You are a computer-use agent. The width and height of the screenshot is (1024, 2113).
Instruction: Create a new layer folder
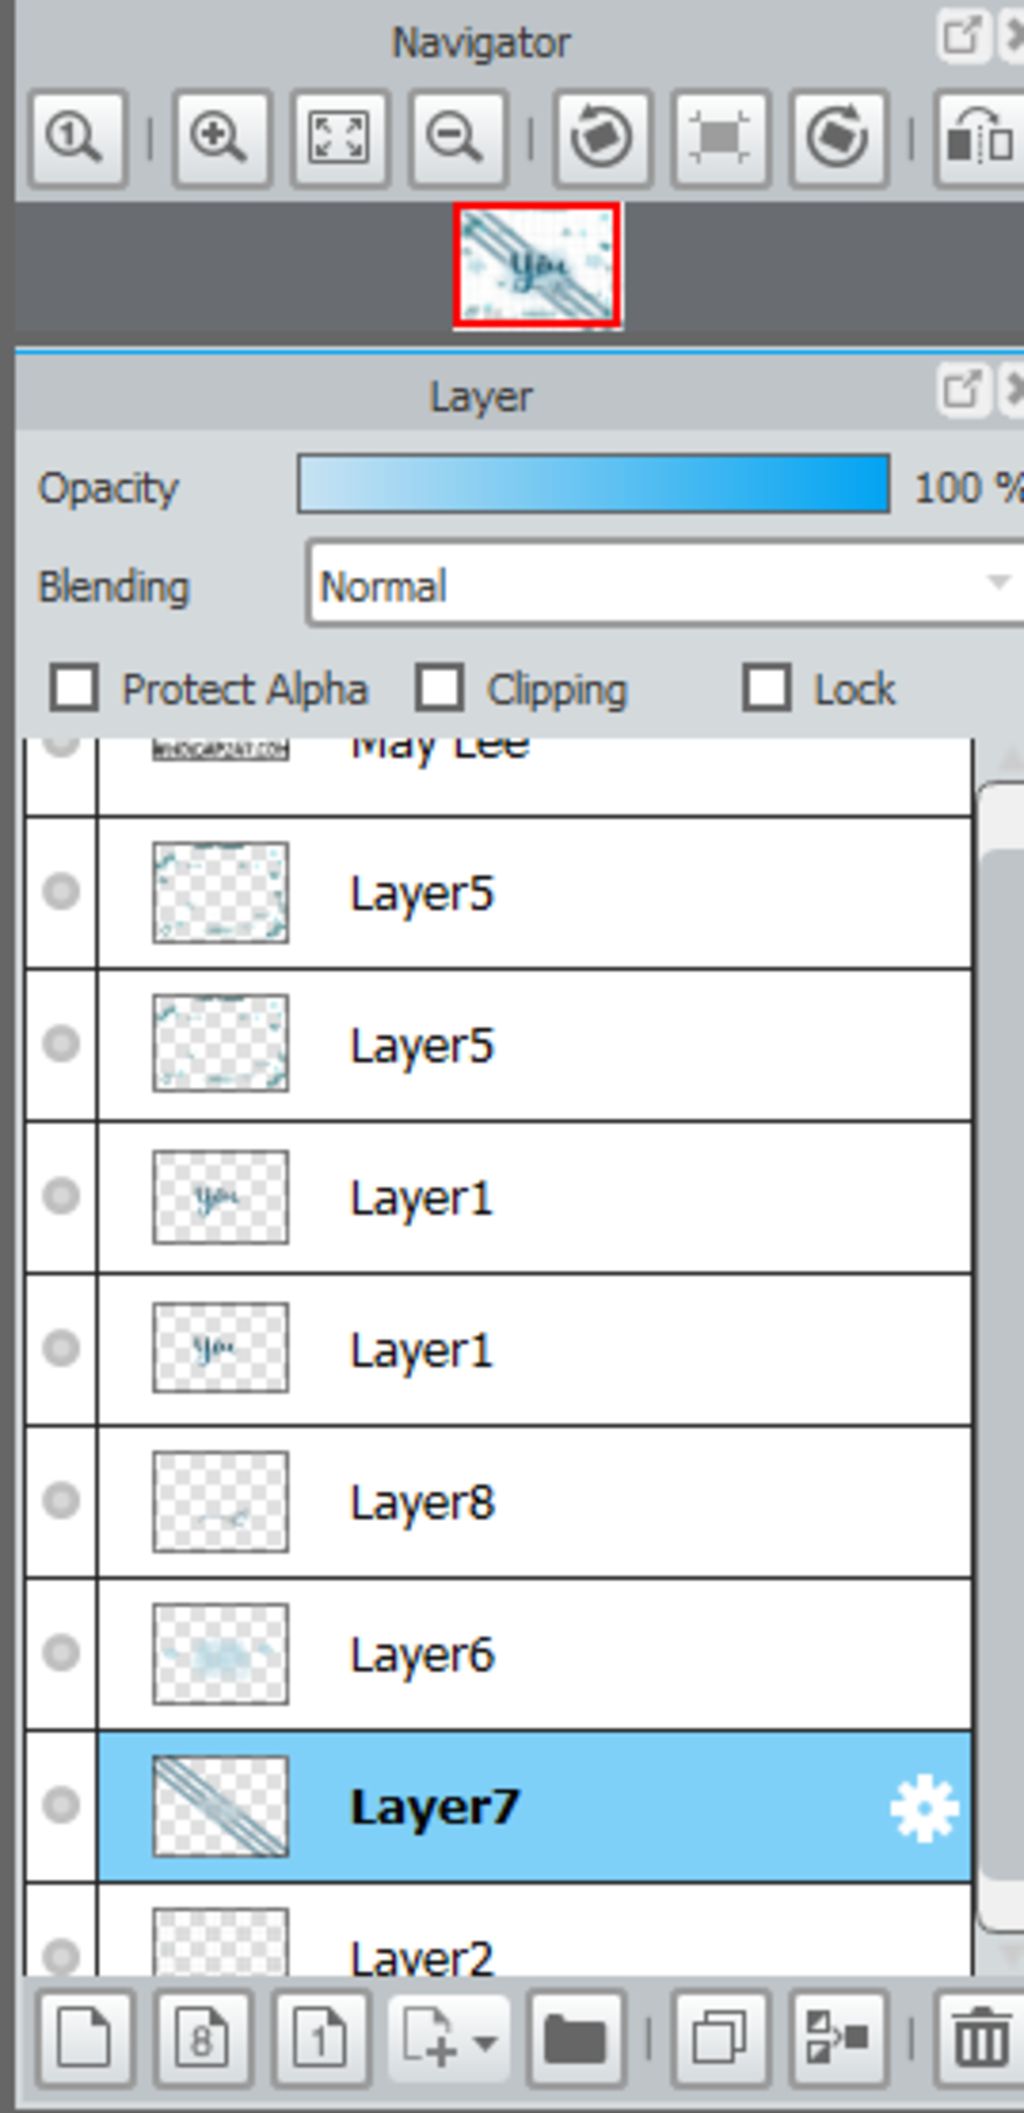pos(575,2038)
